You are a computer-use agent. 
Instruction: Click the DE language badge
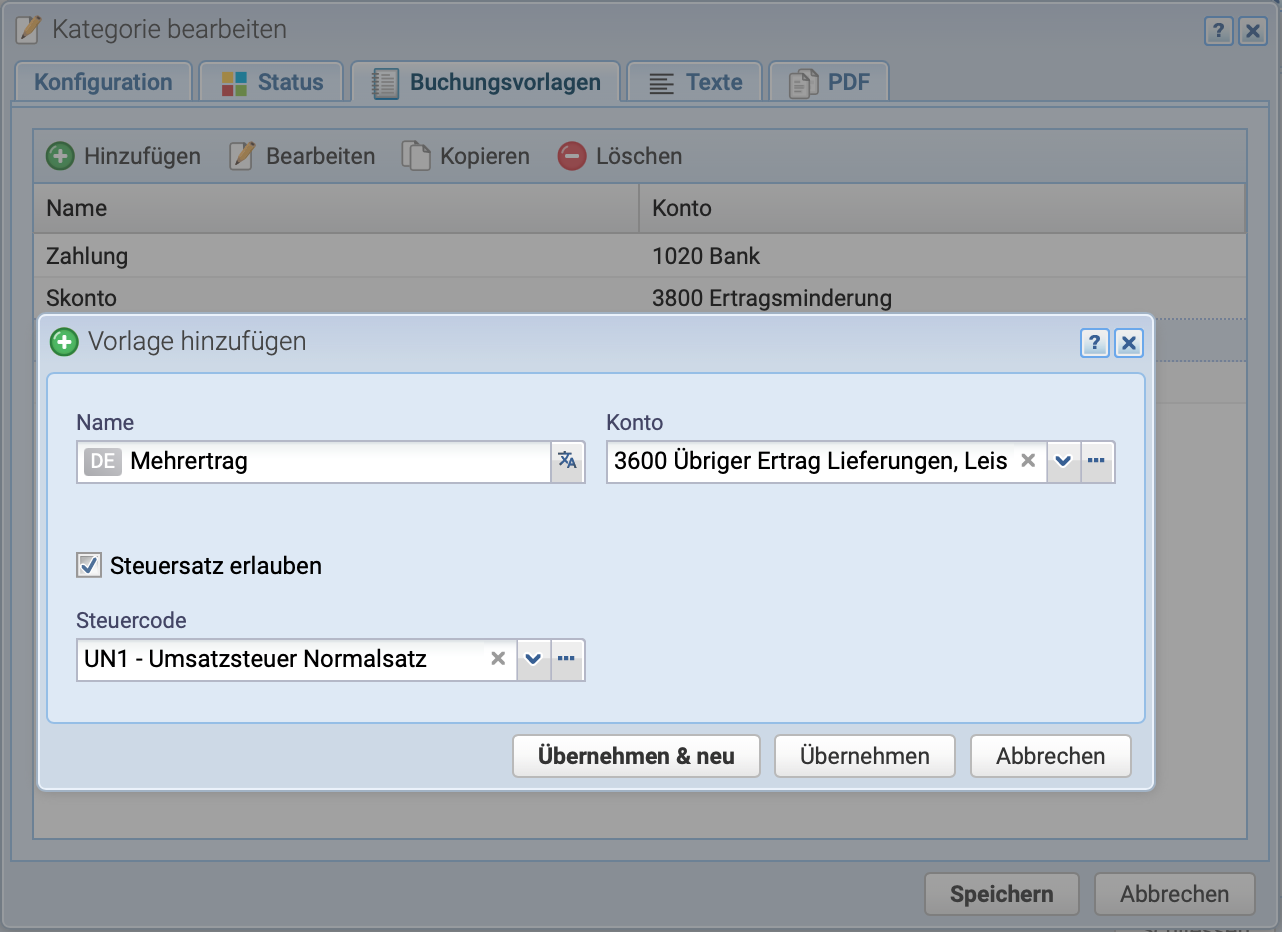103,461
